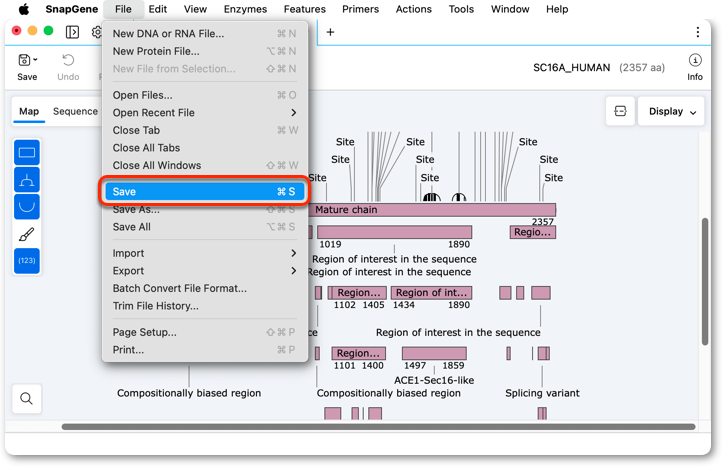The image size is (722, 466).
Task: Click the horizontal scrollbar
Action: pos(378,427)
